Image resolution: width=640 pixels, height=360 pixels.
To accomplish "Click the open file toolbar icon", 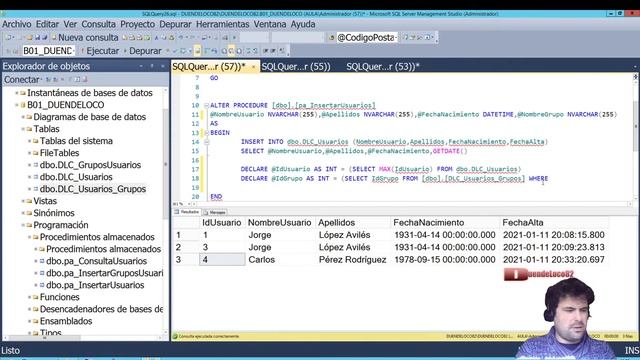I will pyautogui.click(x=29, y=38).
